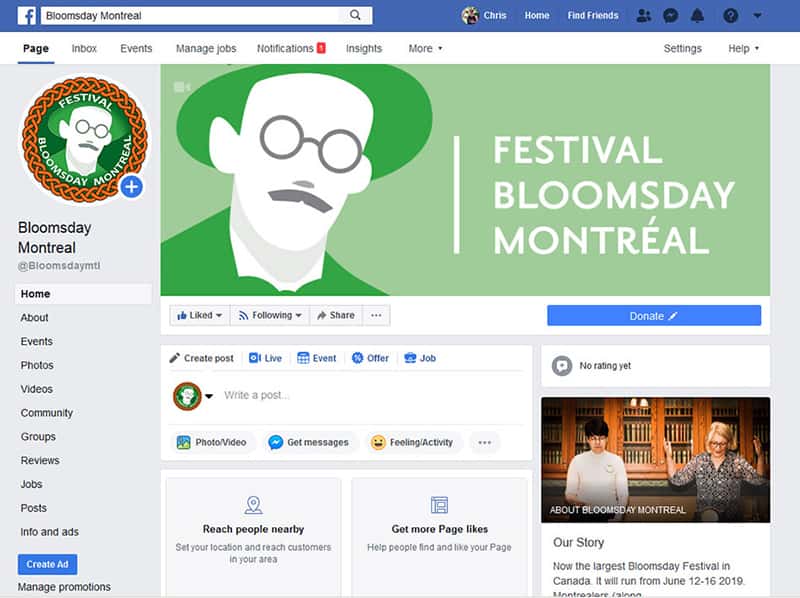This screenshot has height=598, width=800.
Task: Click the Write a post field
Action: click(x=370, y=395)
